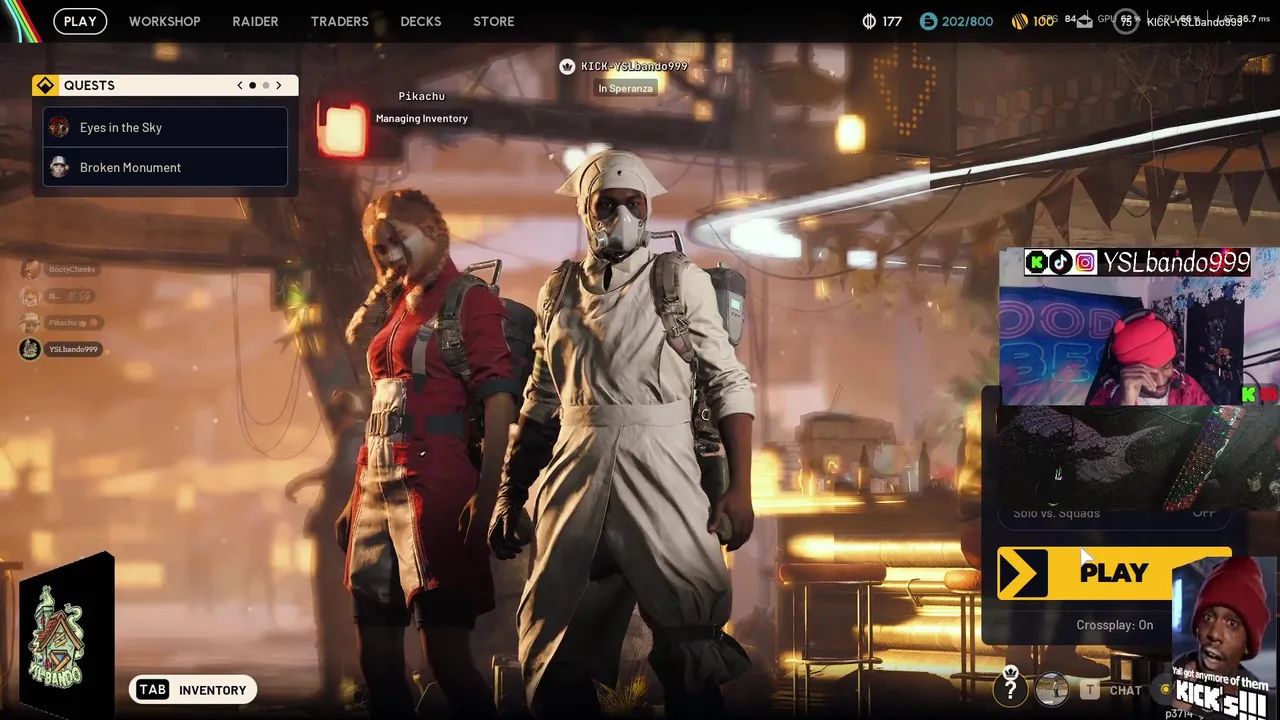Open the DECKS tab
The width and height of the screenshot is (1280, 720).
pyautogui.click(x=420, y=21)
